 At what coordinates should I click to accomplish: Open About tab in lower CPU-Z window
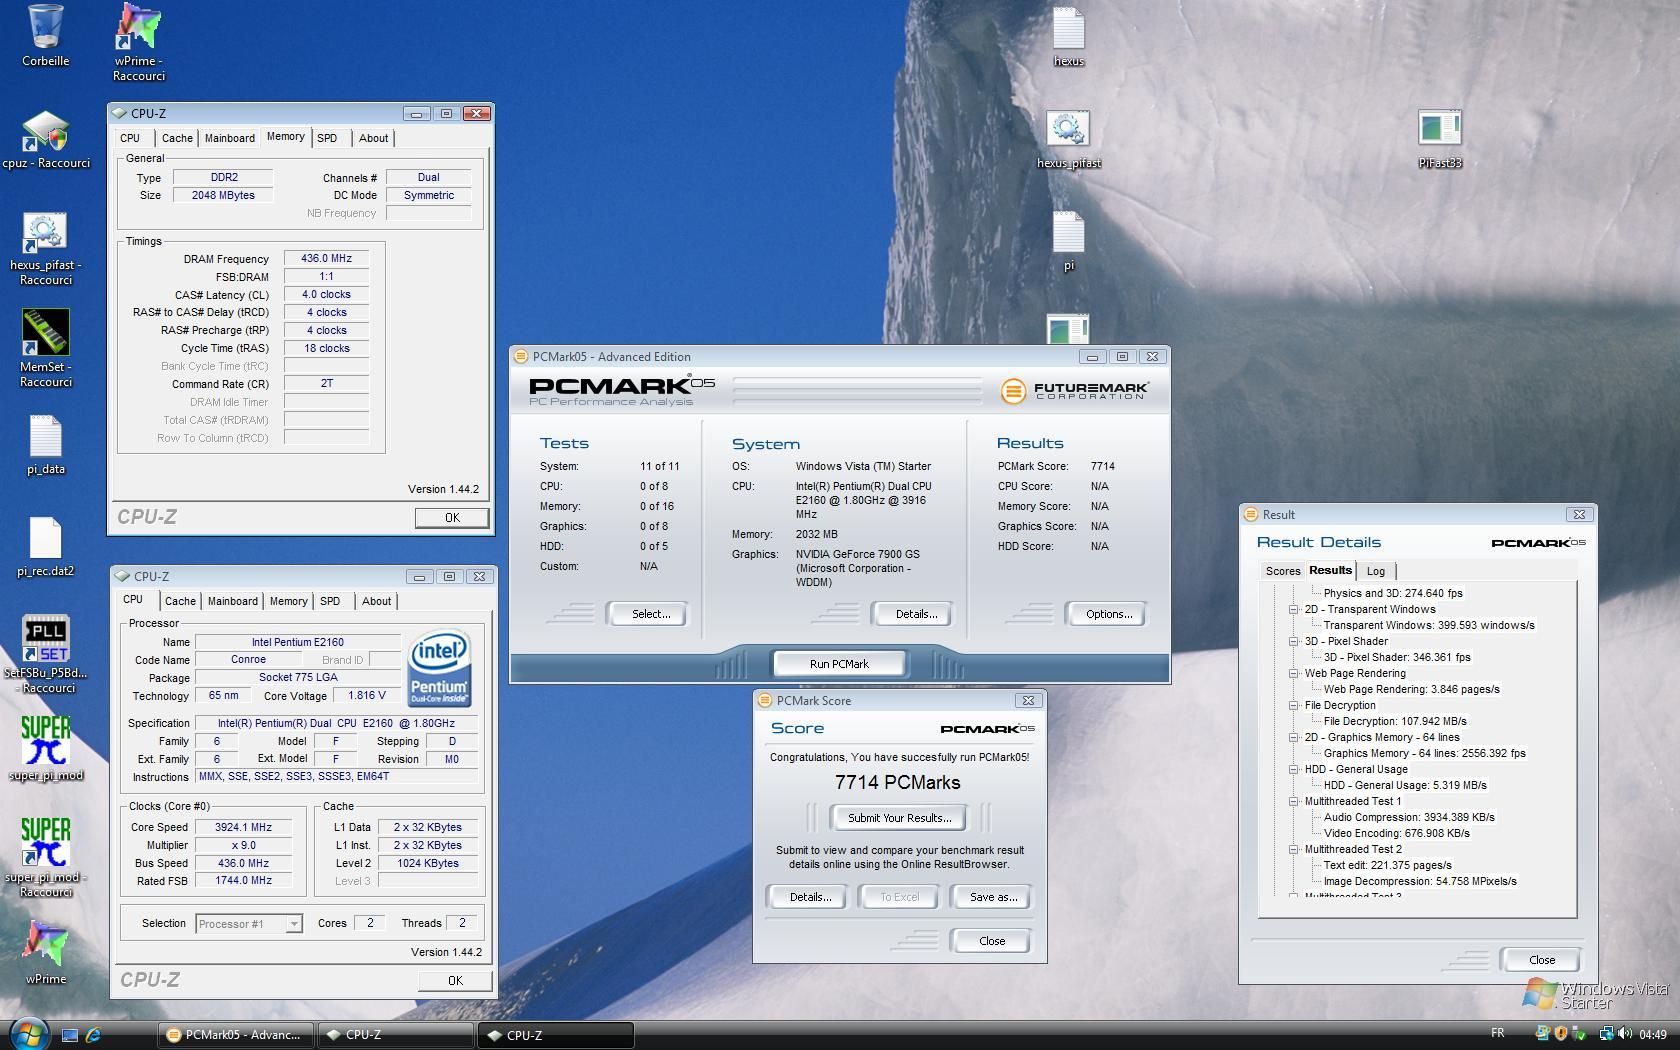[376, 601]
